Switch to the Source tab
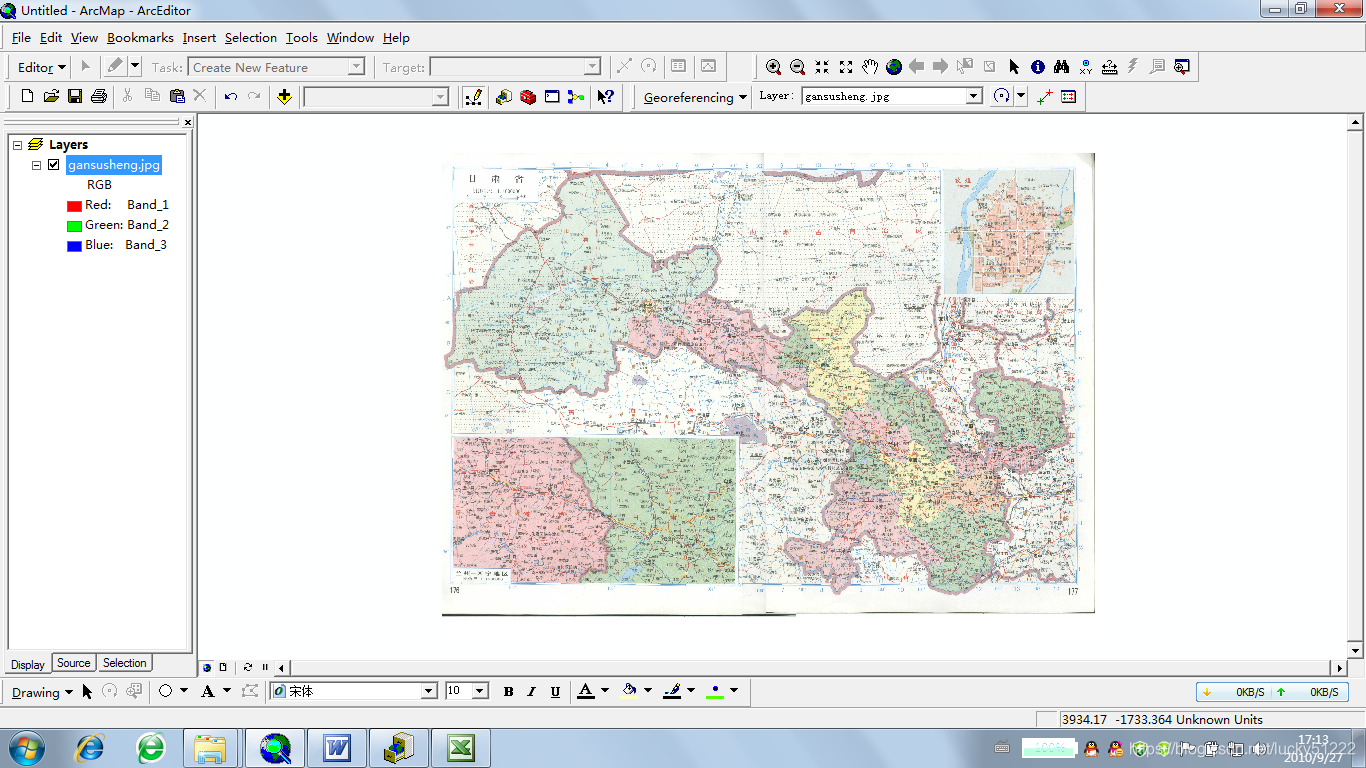The image size is (1366, 768). click(73, 663)
